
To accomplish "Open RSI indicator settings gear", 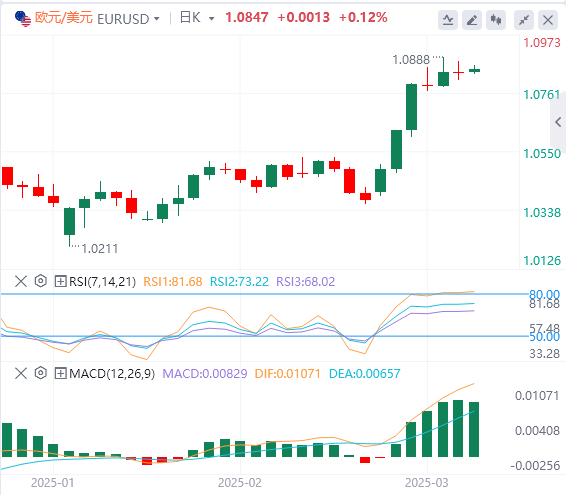I will coord(41,281).
